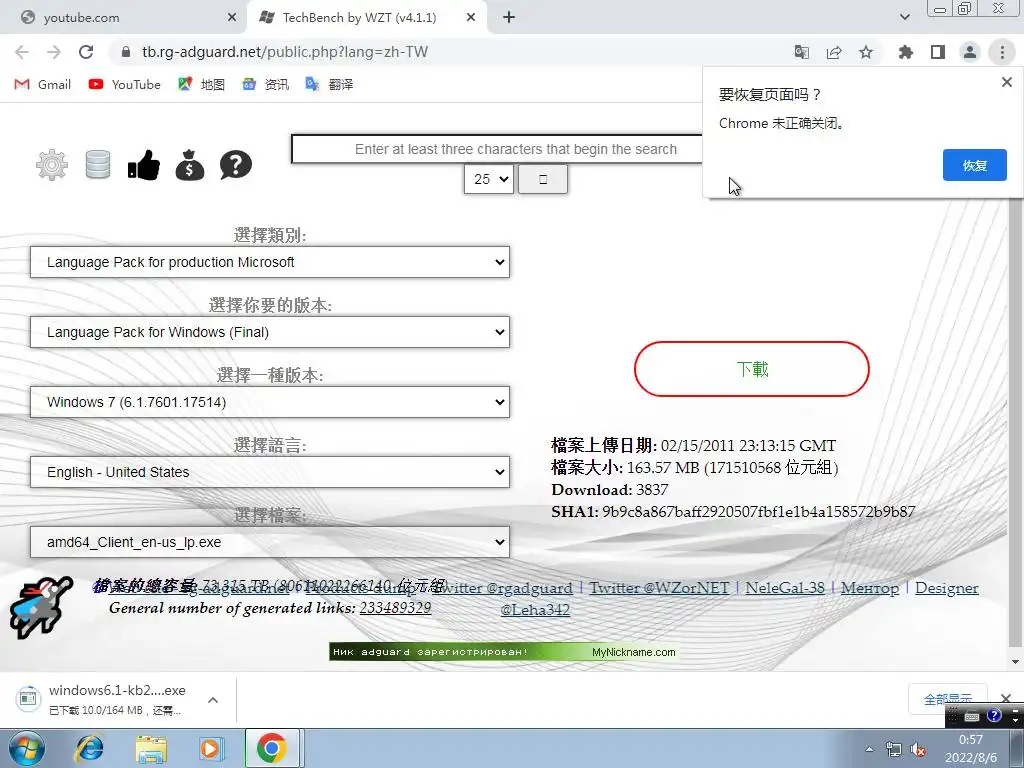Open the extensions puzzle icon
Image resolution: width=1024 pixels, height=768 pixels.
pos(906,52)
